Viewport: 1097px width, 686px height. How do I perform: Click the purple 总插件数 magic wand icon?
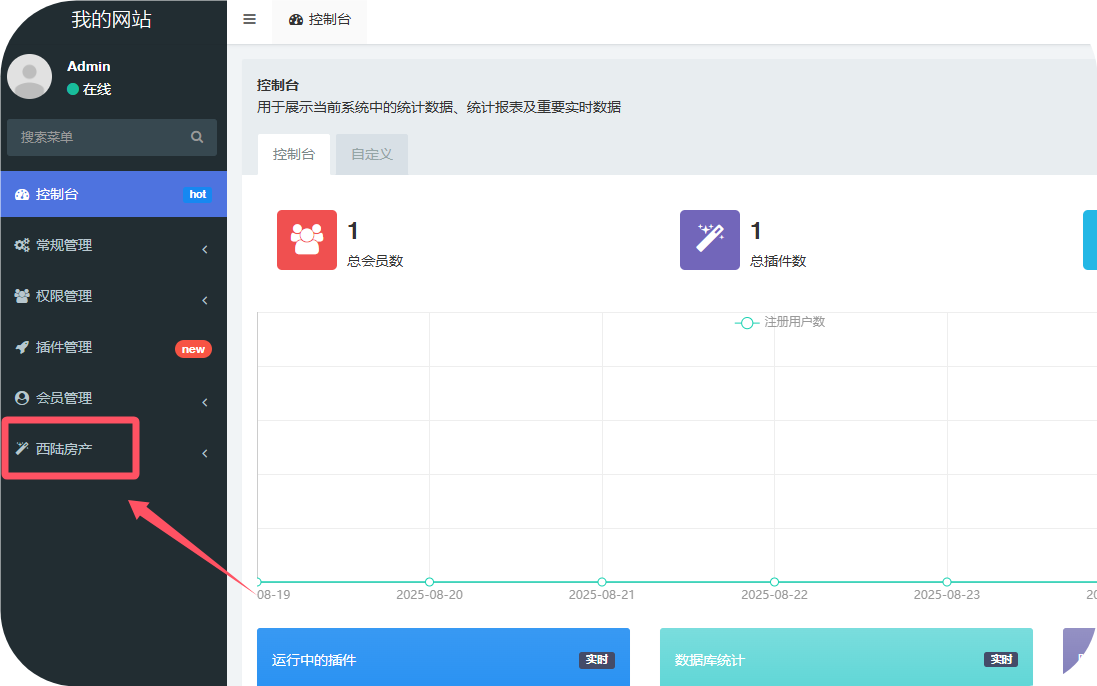point(710,240)
